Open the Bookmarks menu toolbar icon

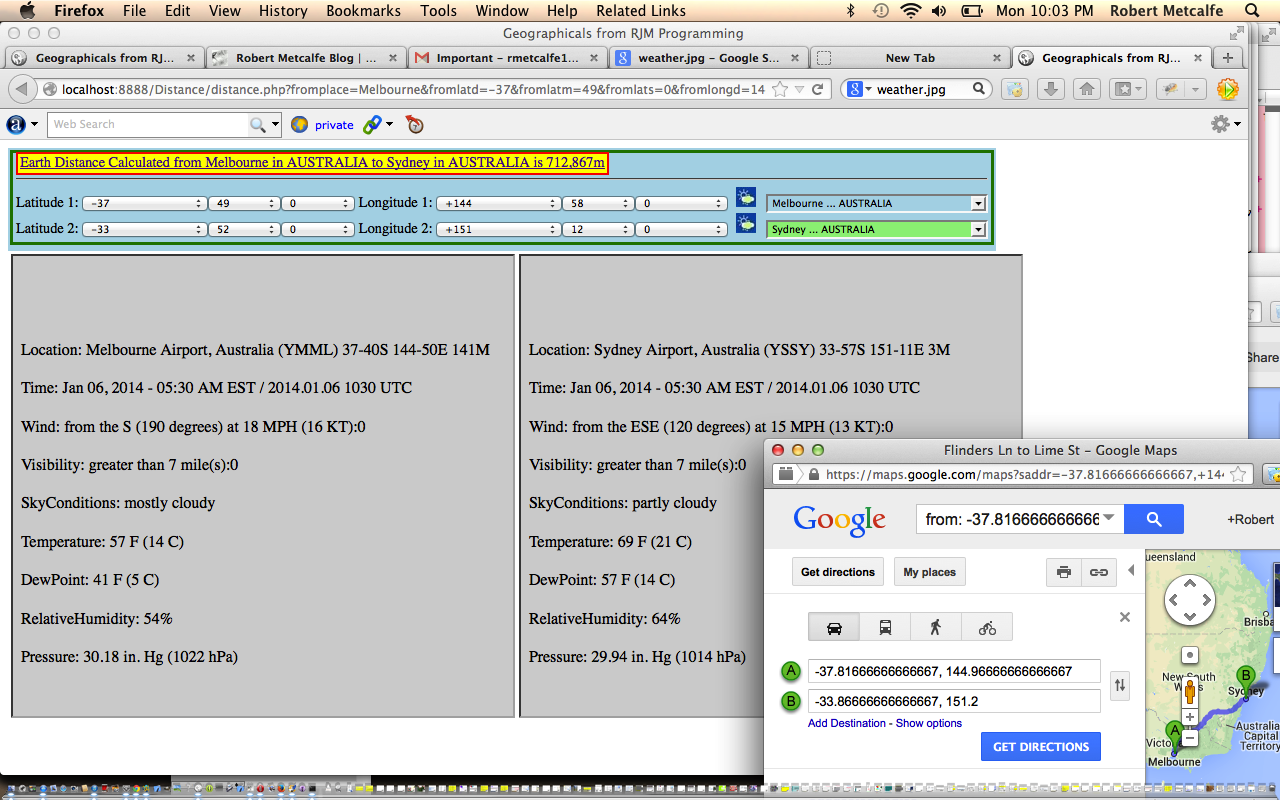pyautogui.click(x=1128, y=89)
